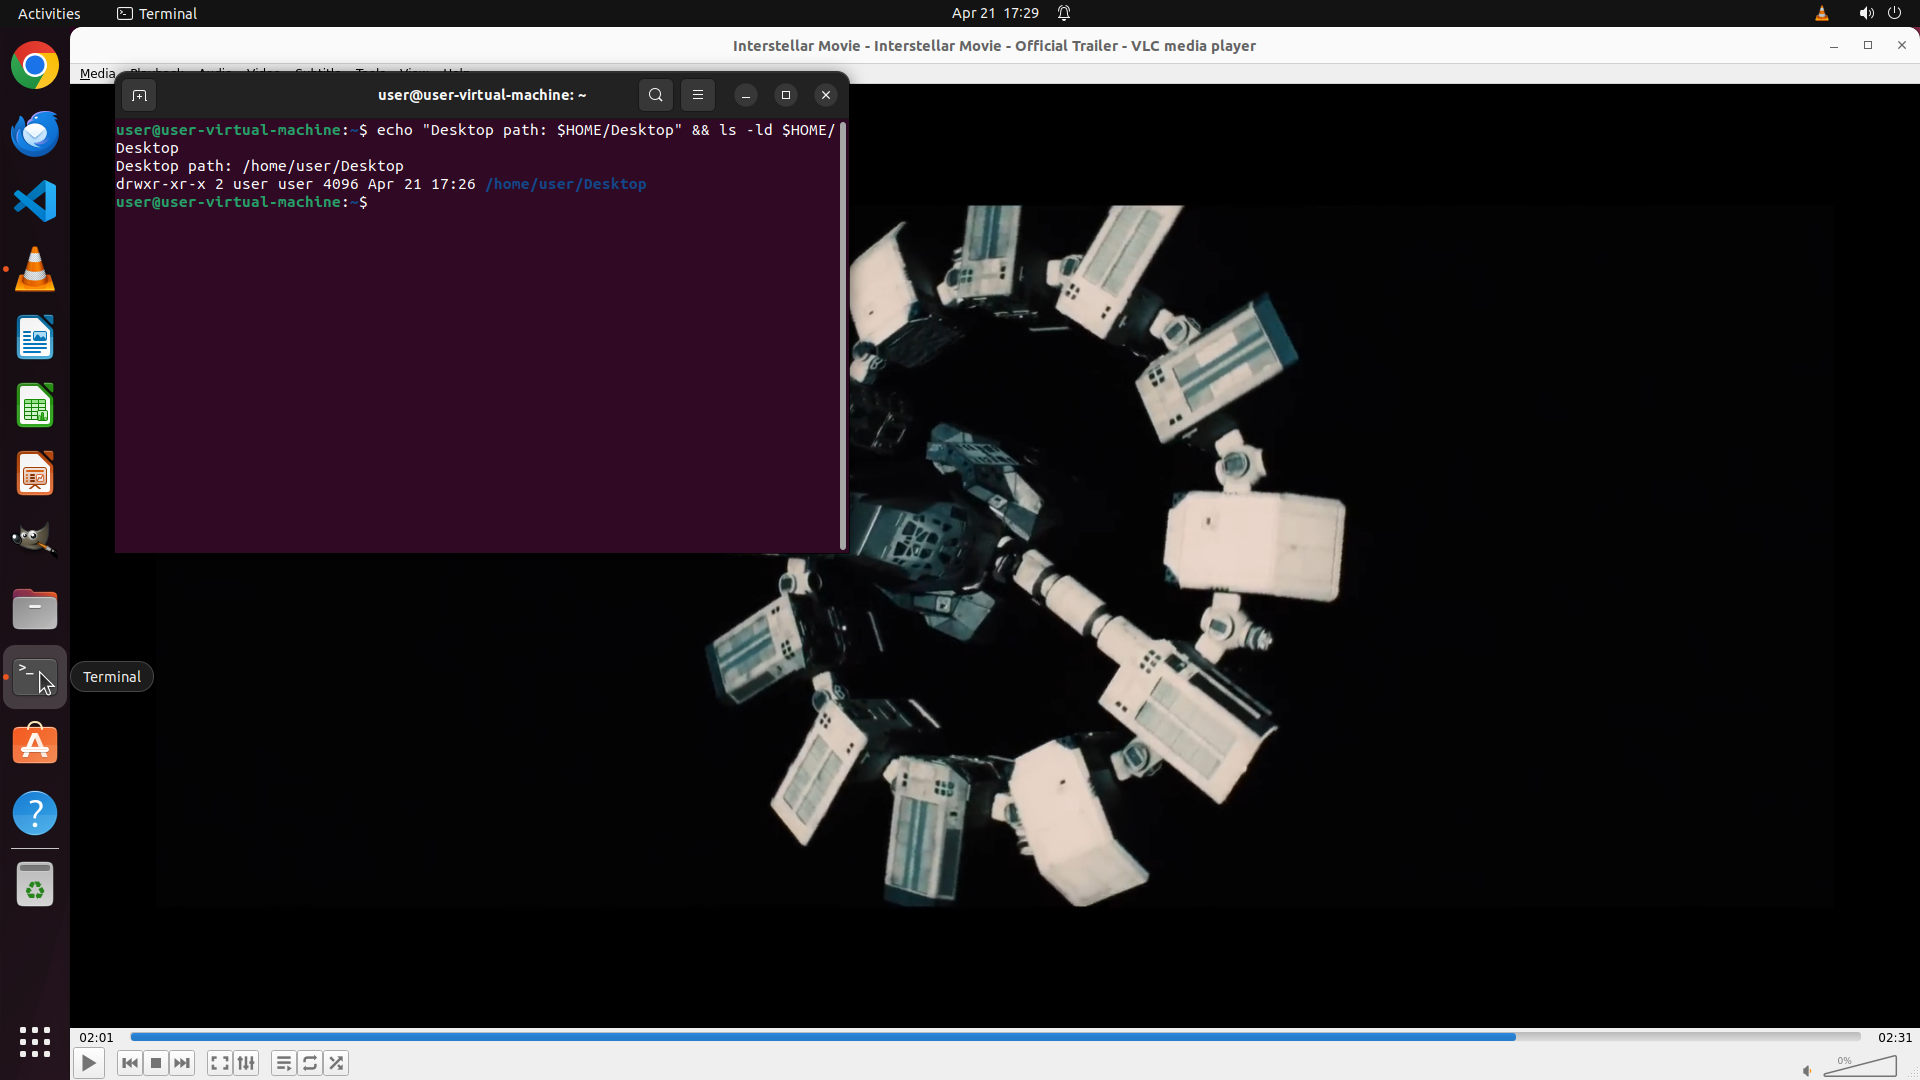The height and width of the screenshot is (1080, 1920).
Task: Open terminal search with magnifier icon
Action: click(655, 95)
